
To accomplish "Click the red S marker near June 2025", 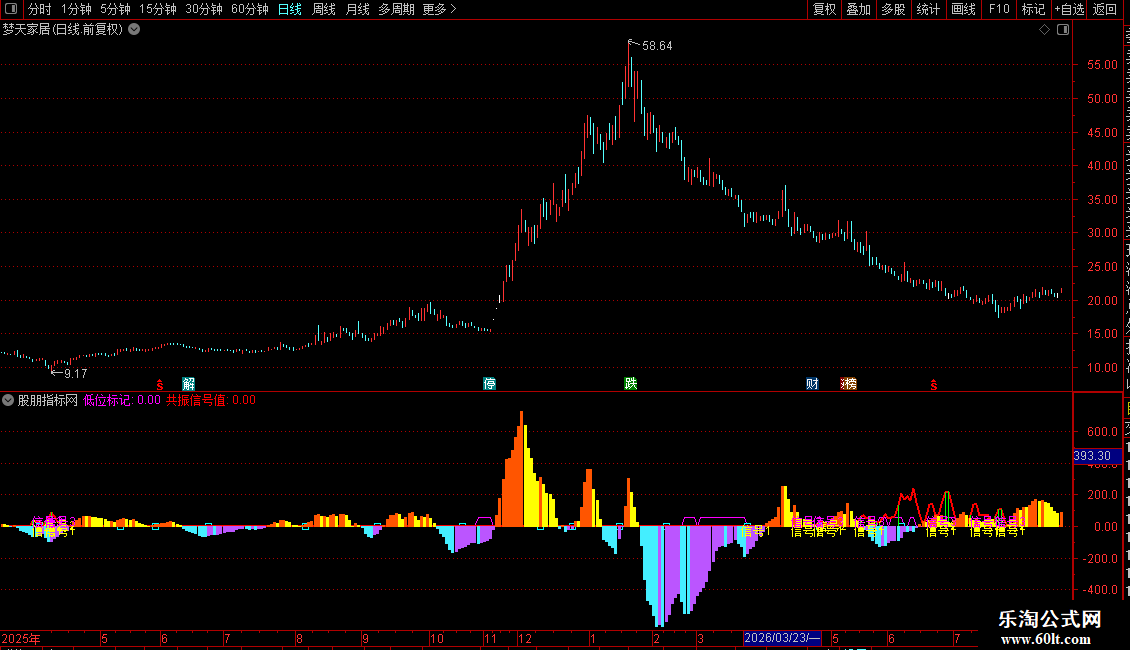I will pyautogui.click(x=160, y=386).
